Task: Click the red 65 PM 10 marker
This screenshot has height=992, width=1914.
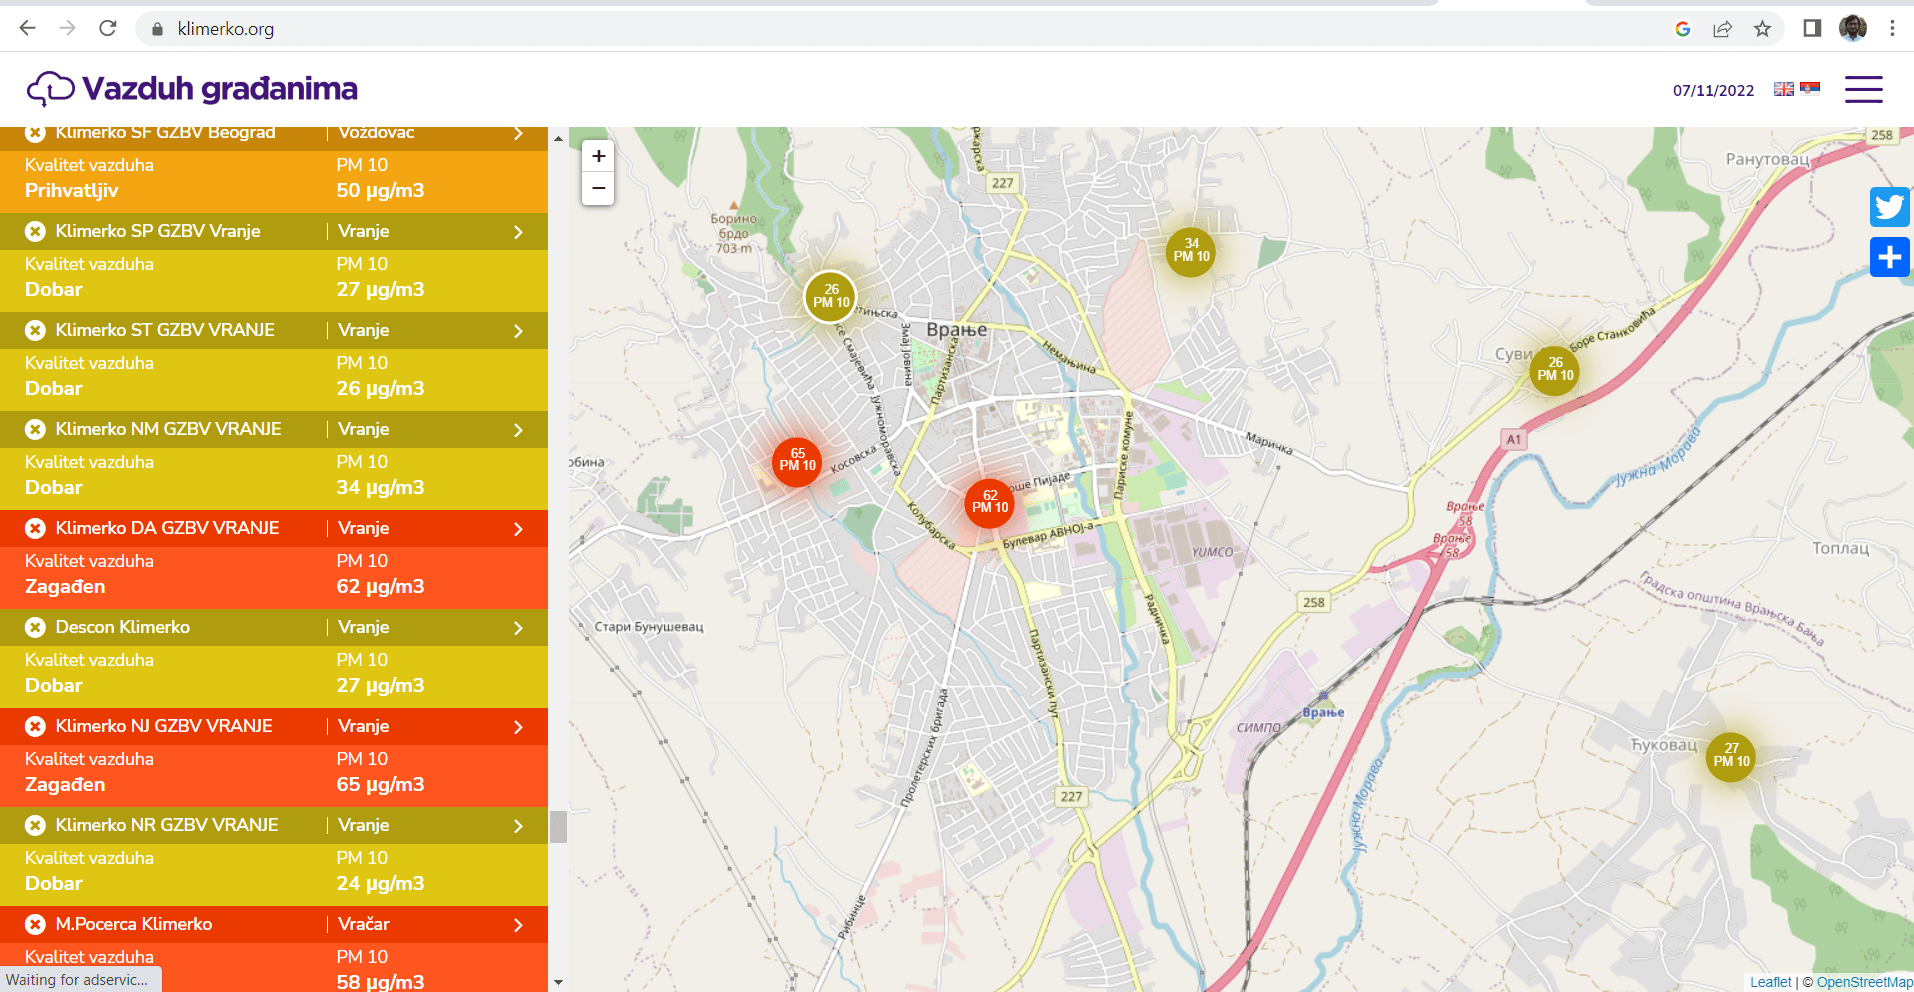Action: 797,461
